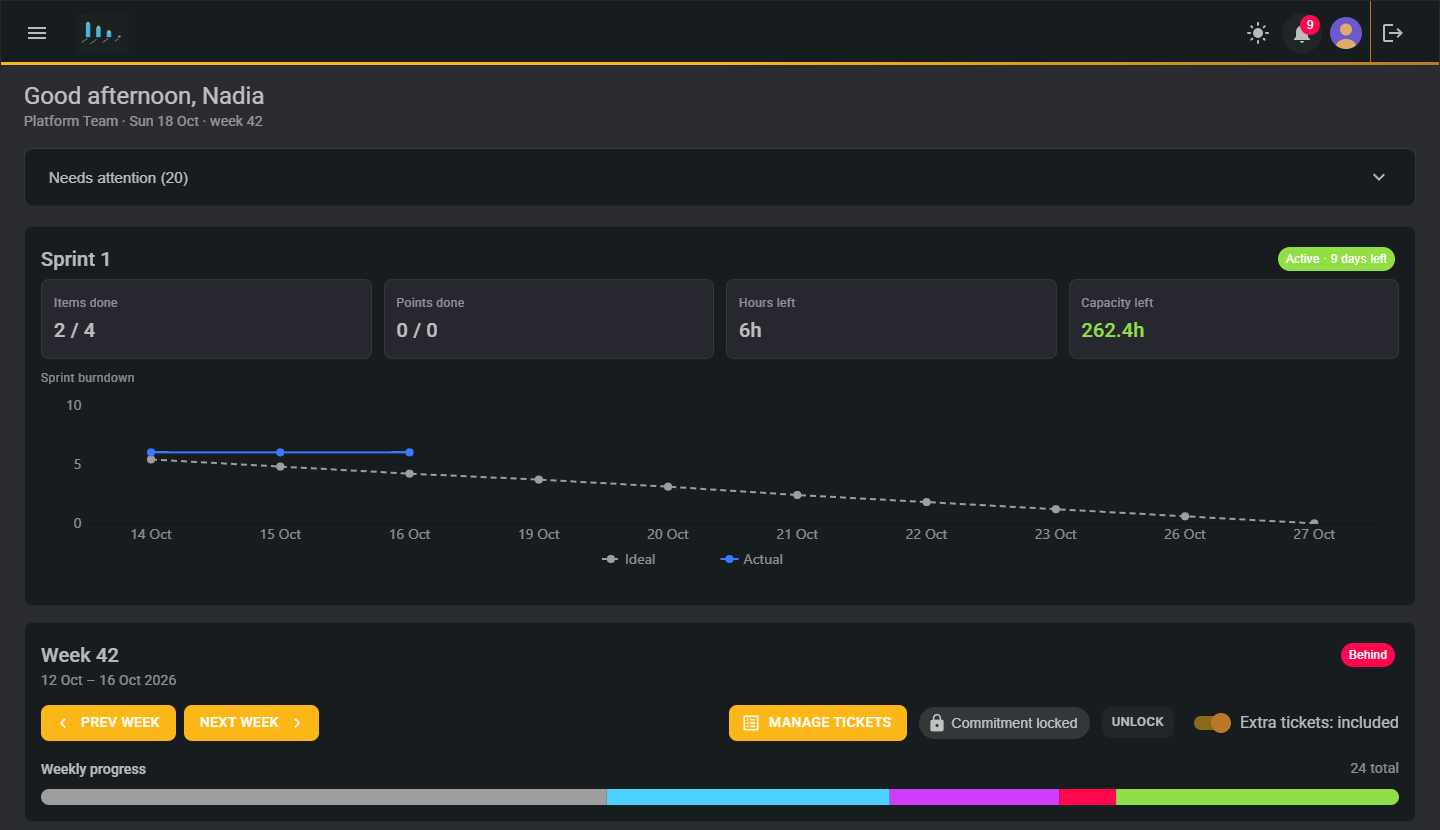
Task: Click the Active 9 days left badge
Action: (x=1336, y=259)
